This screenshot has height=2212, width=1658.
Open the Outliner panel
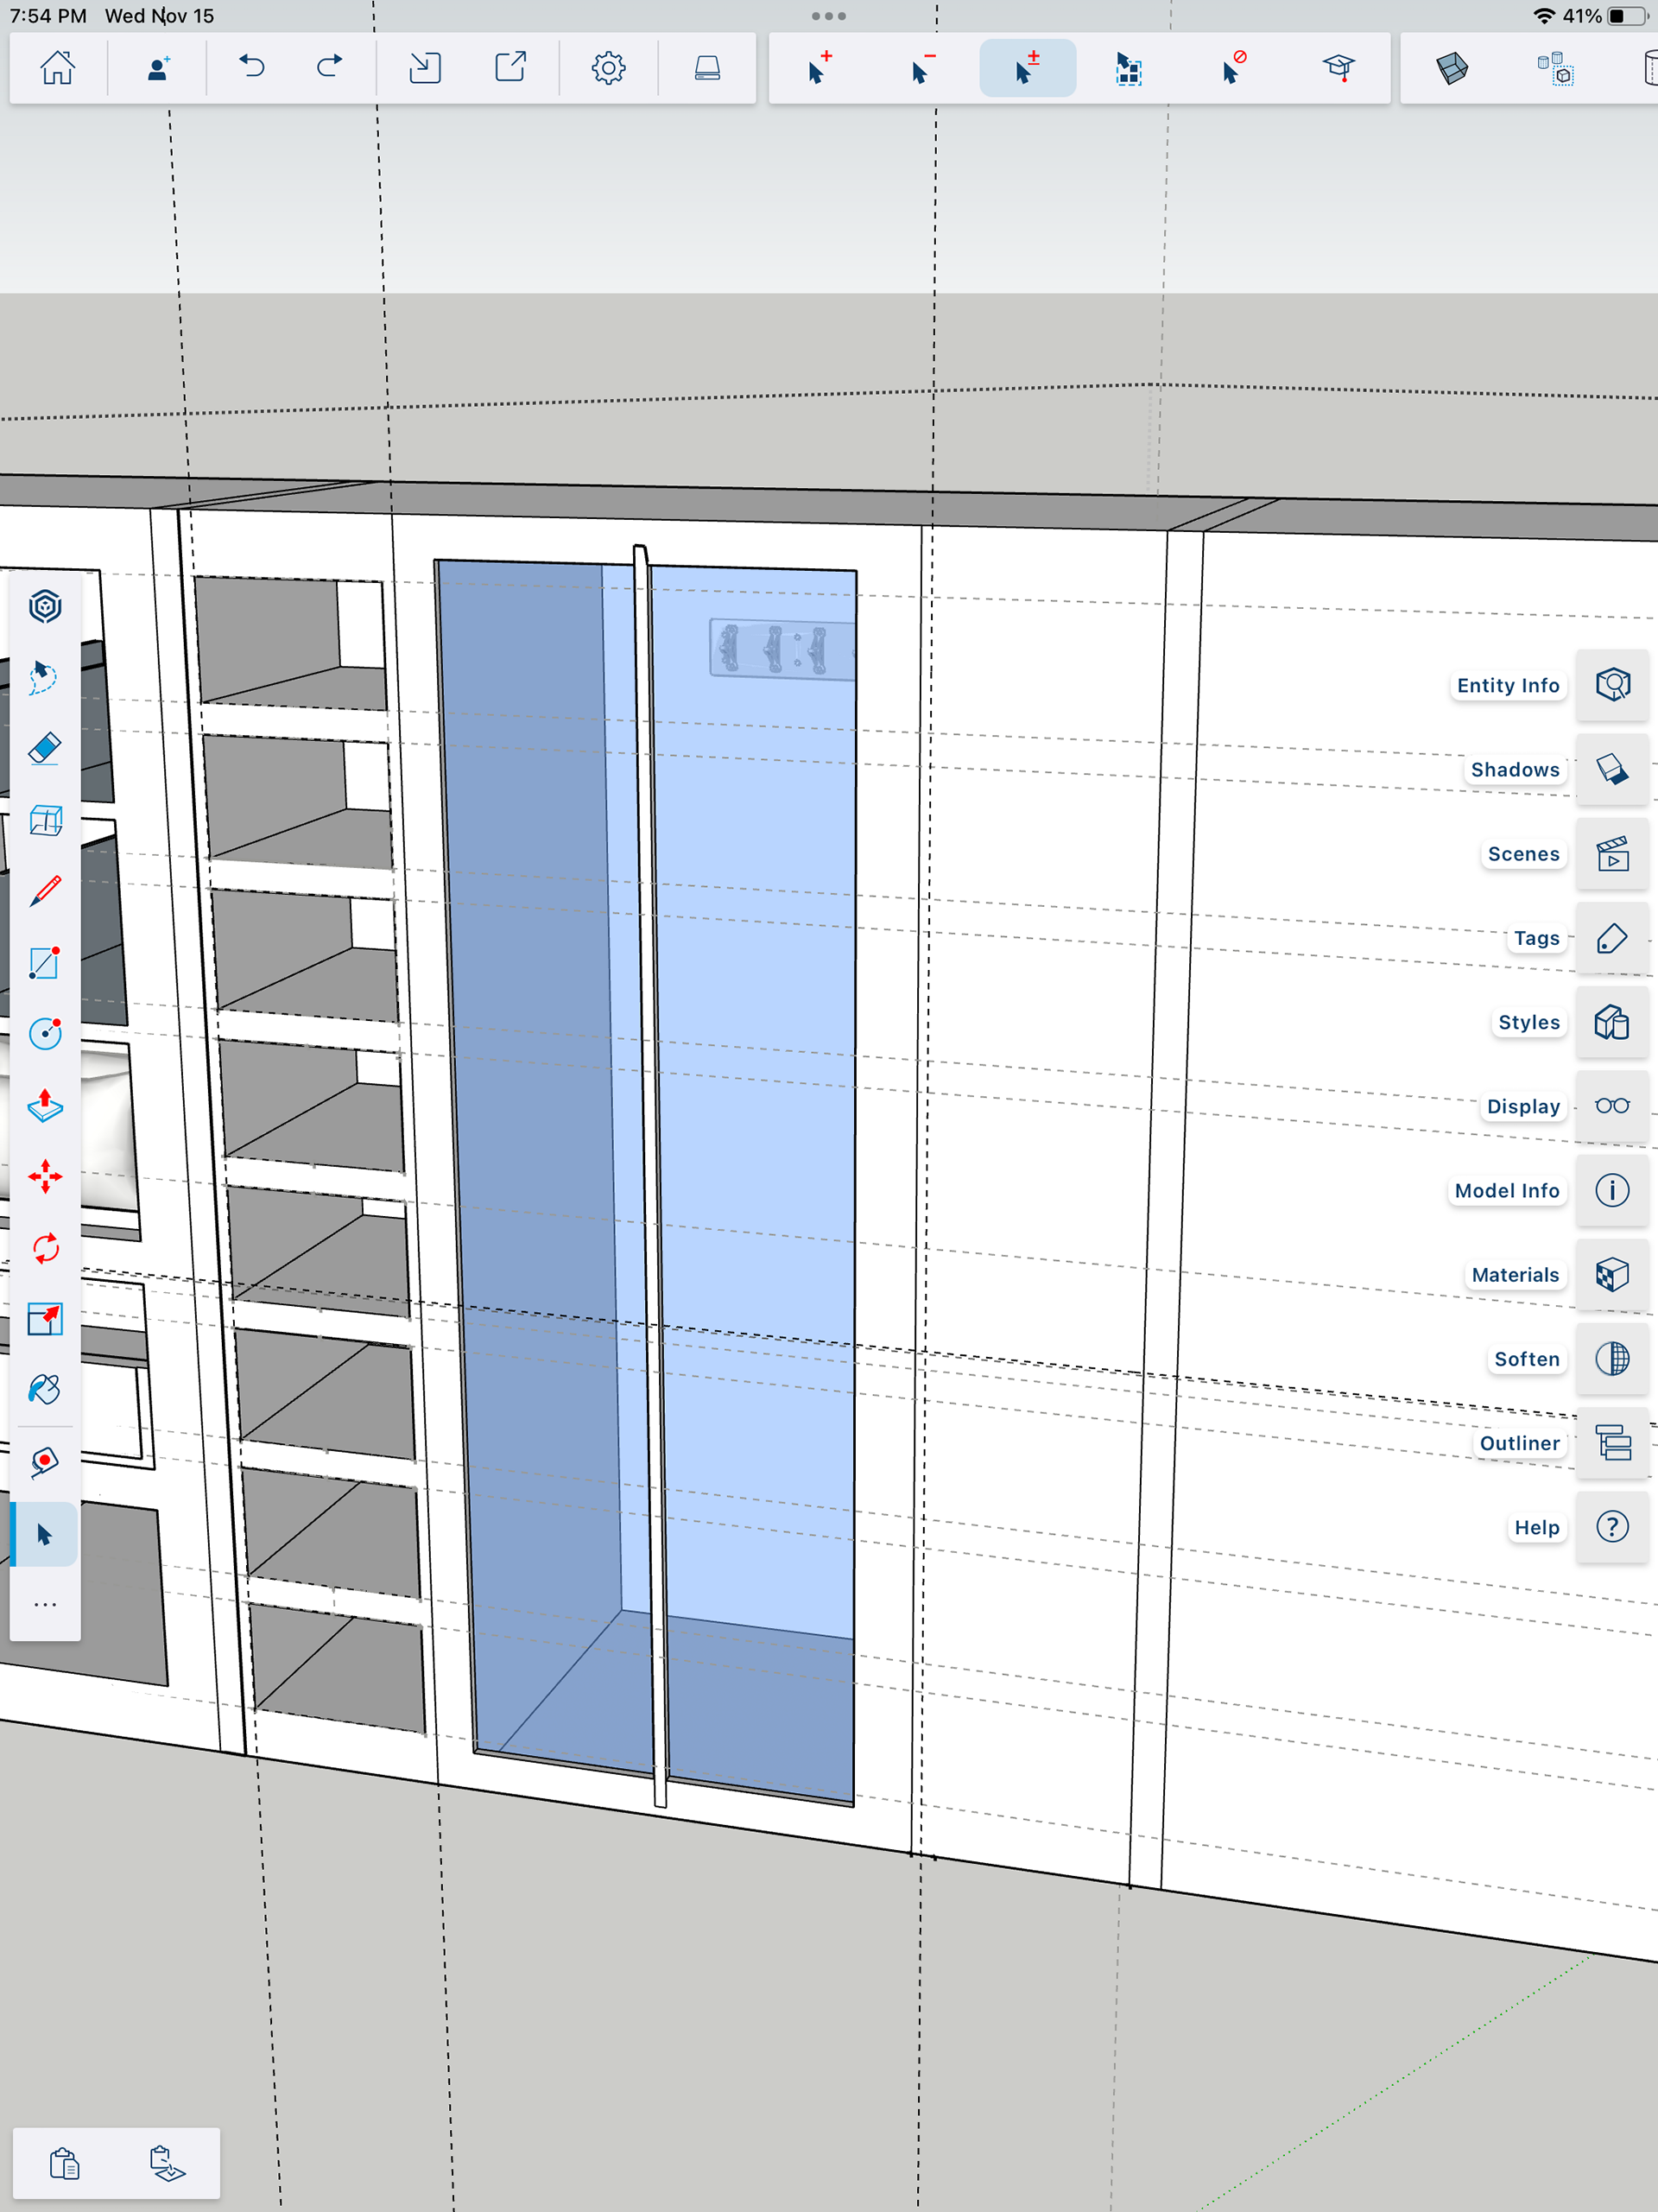pos(1611,1443)
